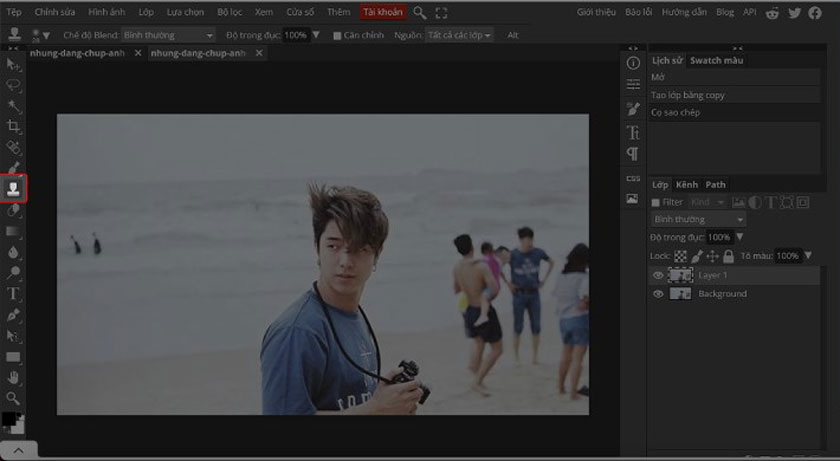Open the Blog link
The width and height of the screenshot is (840, 461).
(725, 12)
